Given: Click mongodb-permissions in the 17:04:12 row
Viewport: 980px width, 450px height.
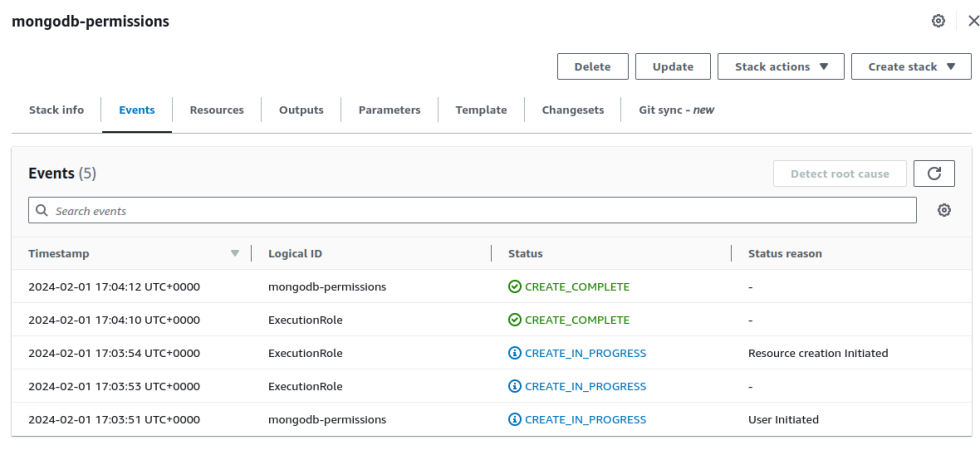Looking at the screenshot, I should [x=327, y=287].
